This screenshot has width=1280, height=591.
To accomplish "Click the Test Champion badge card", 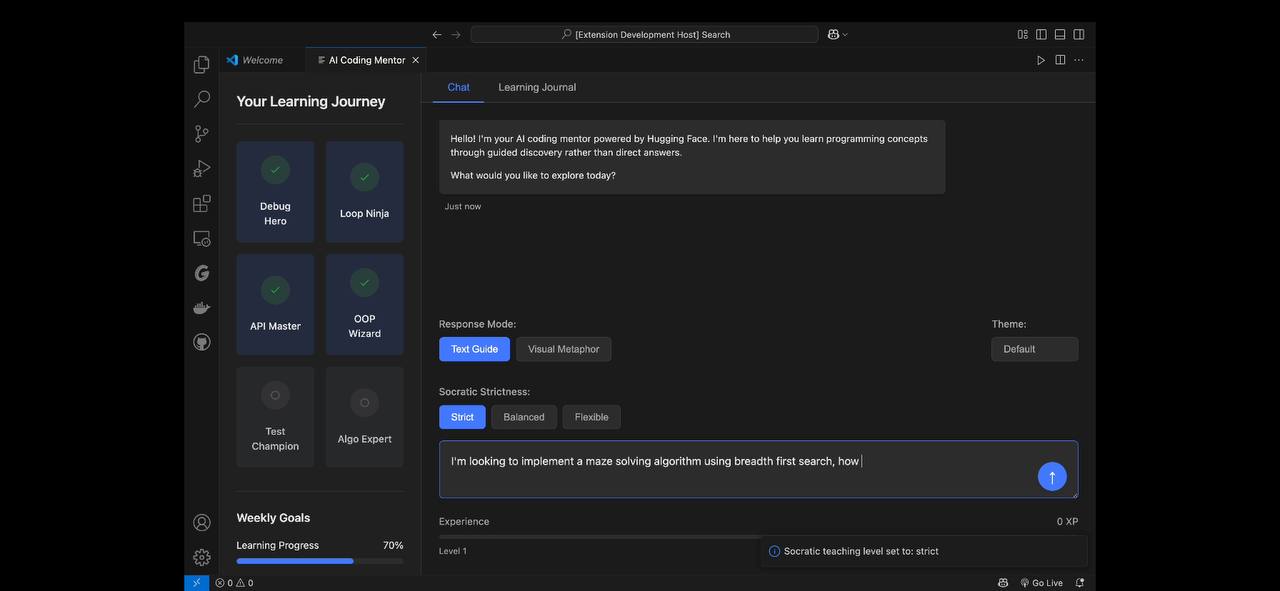I will (275, 417).
